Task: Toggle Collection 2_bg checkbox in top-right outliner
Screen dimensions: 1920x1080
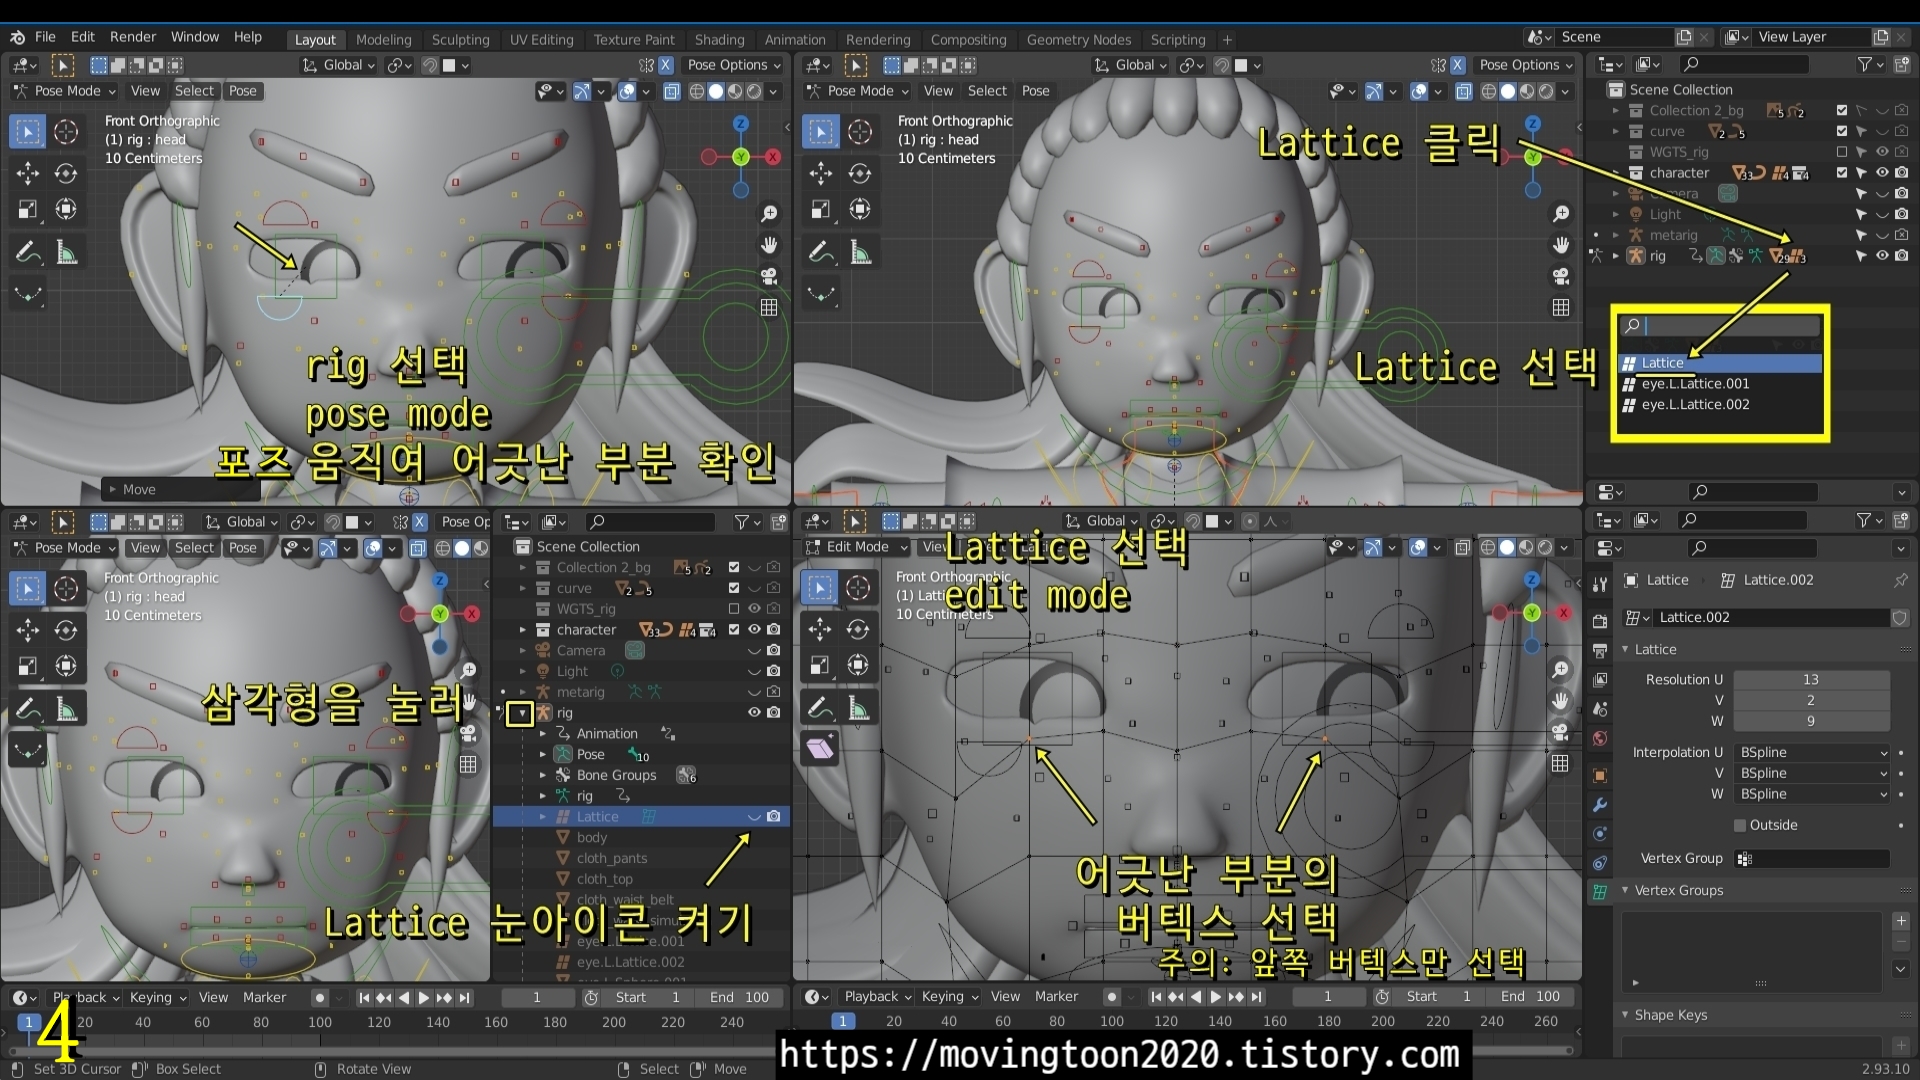Action: (x=1842, y=111)
